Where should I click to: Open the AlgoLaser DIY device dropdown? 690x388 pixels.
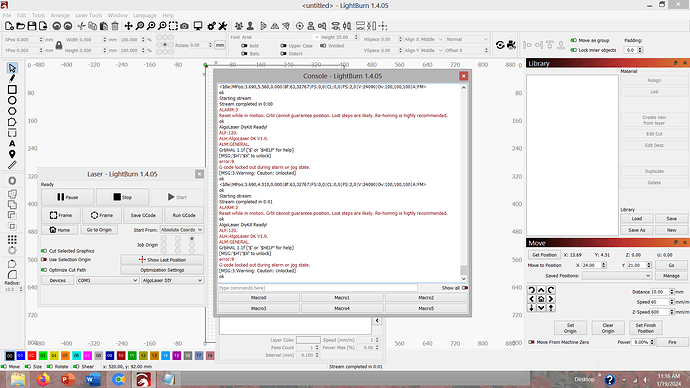tap(172, 280)
